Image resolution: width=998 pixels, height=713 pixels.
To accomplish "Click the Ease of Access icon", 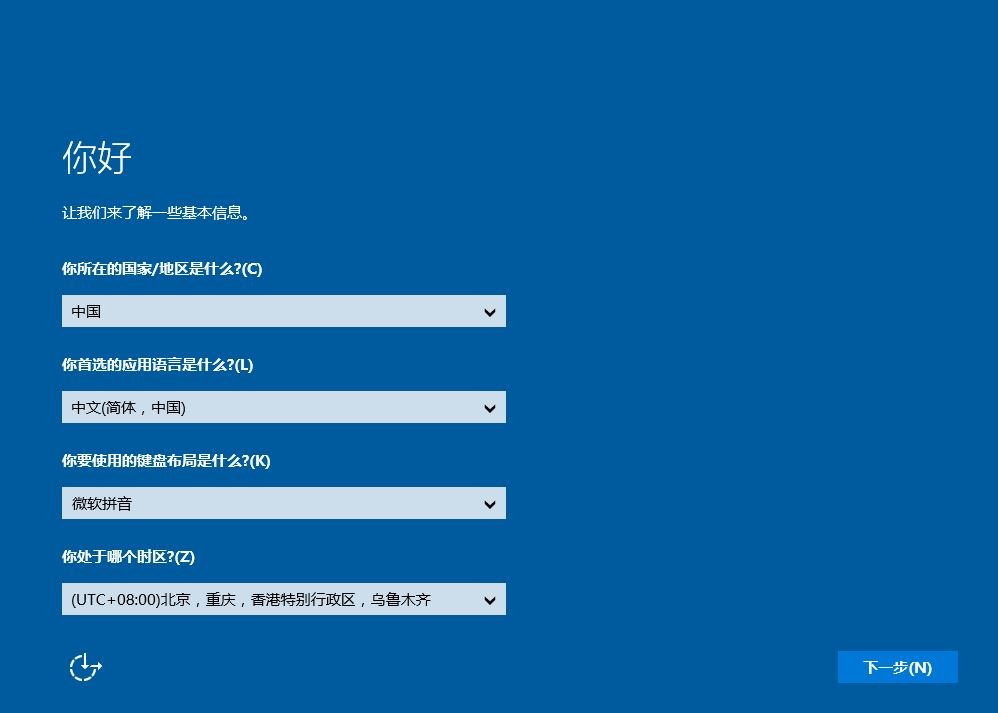I will pos(84,666).
